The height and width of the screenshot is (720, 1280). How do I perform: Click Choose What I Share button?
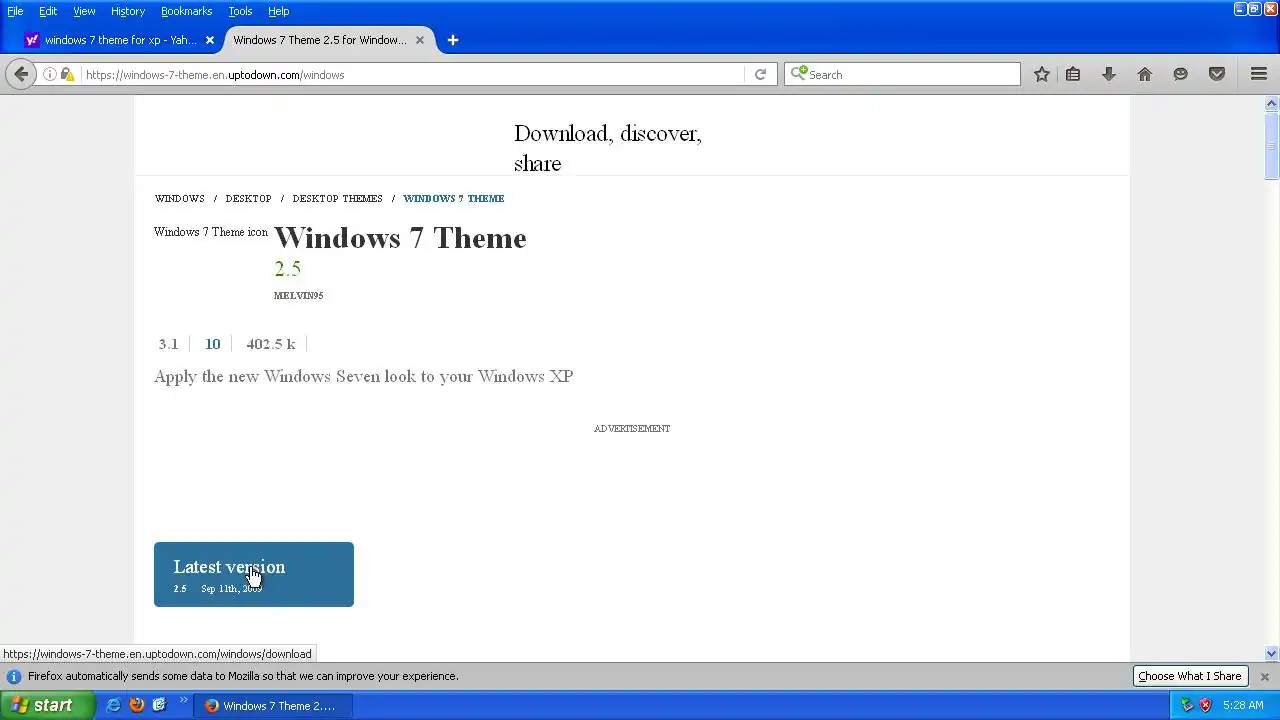tap(1190, 676)
